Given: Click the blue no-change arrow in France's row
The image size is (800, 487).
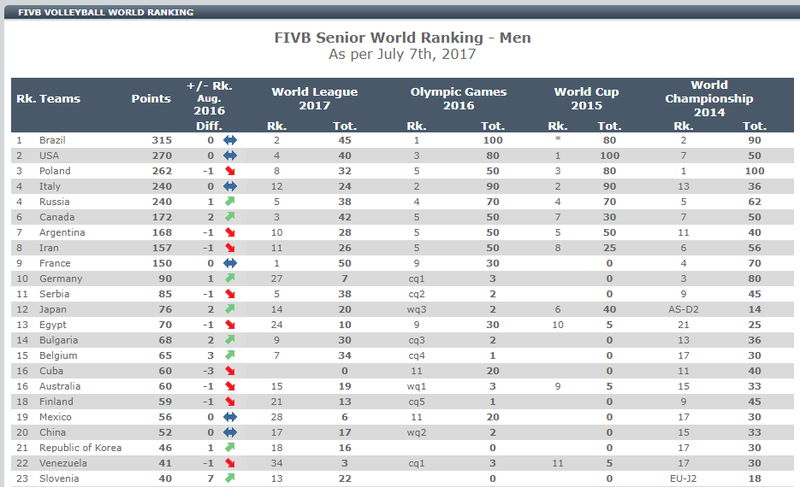Looking at the screenshot, I should point(230,263).
